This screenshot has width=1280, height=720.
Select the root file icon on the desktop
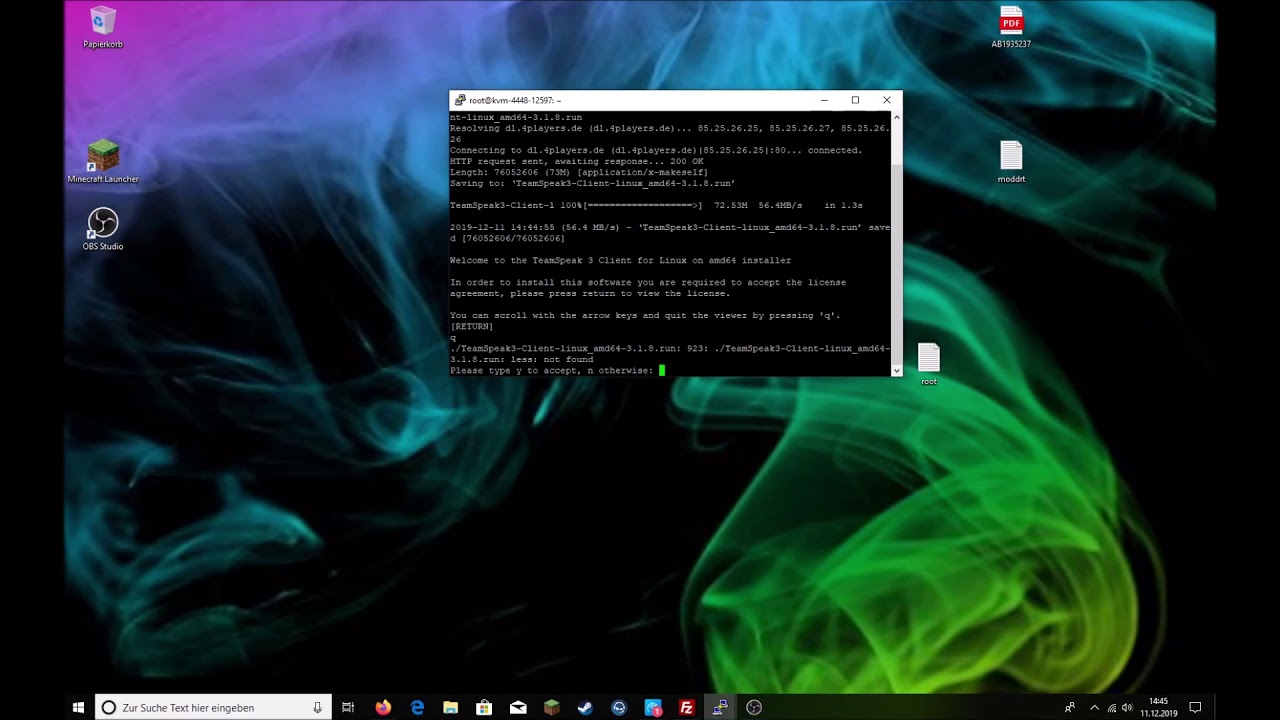pos(929,364)
